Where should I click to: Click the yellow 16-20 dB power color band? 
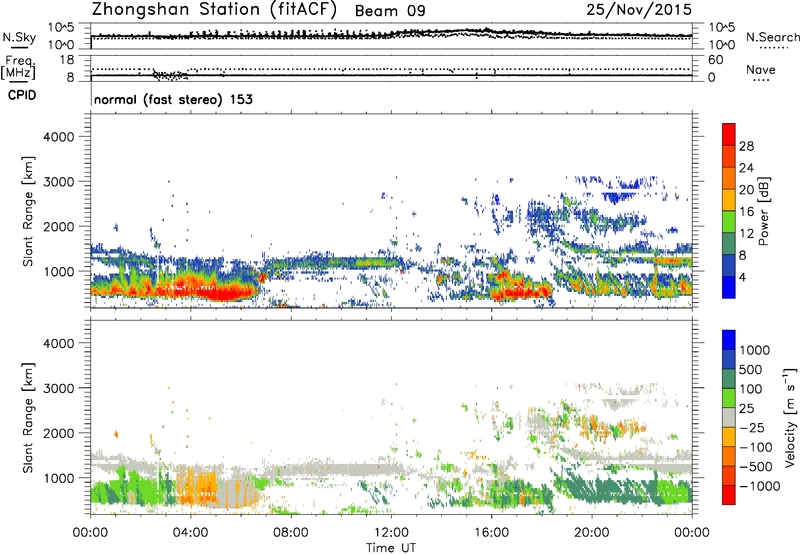point(729,200)
